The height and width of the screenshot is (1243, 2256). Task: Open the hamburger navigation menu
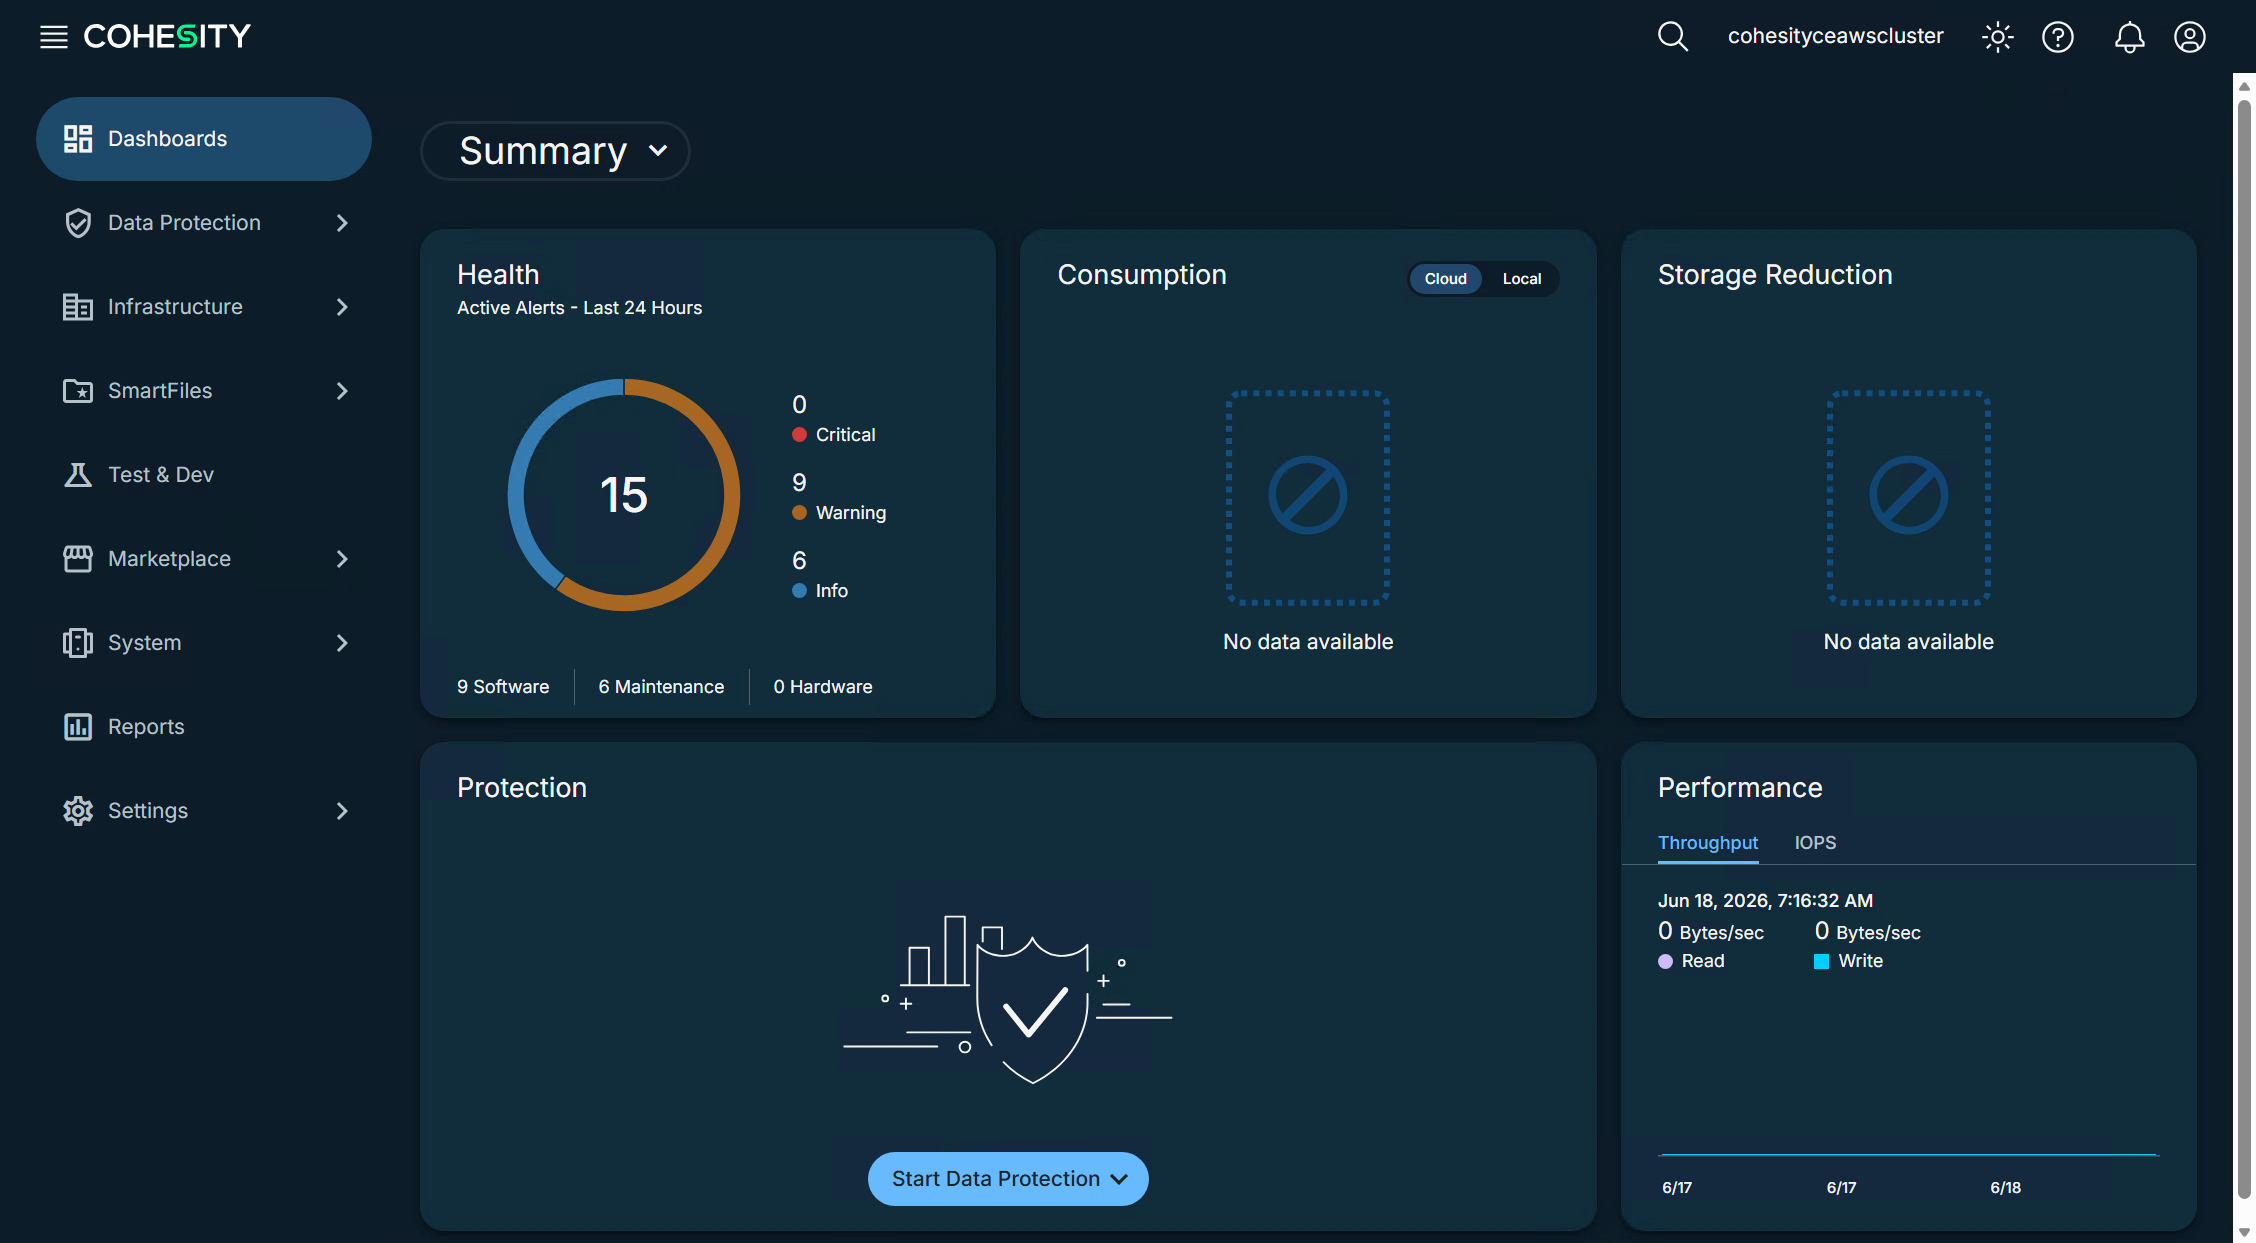54,37
